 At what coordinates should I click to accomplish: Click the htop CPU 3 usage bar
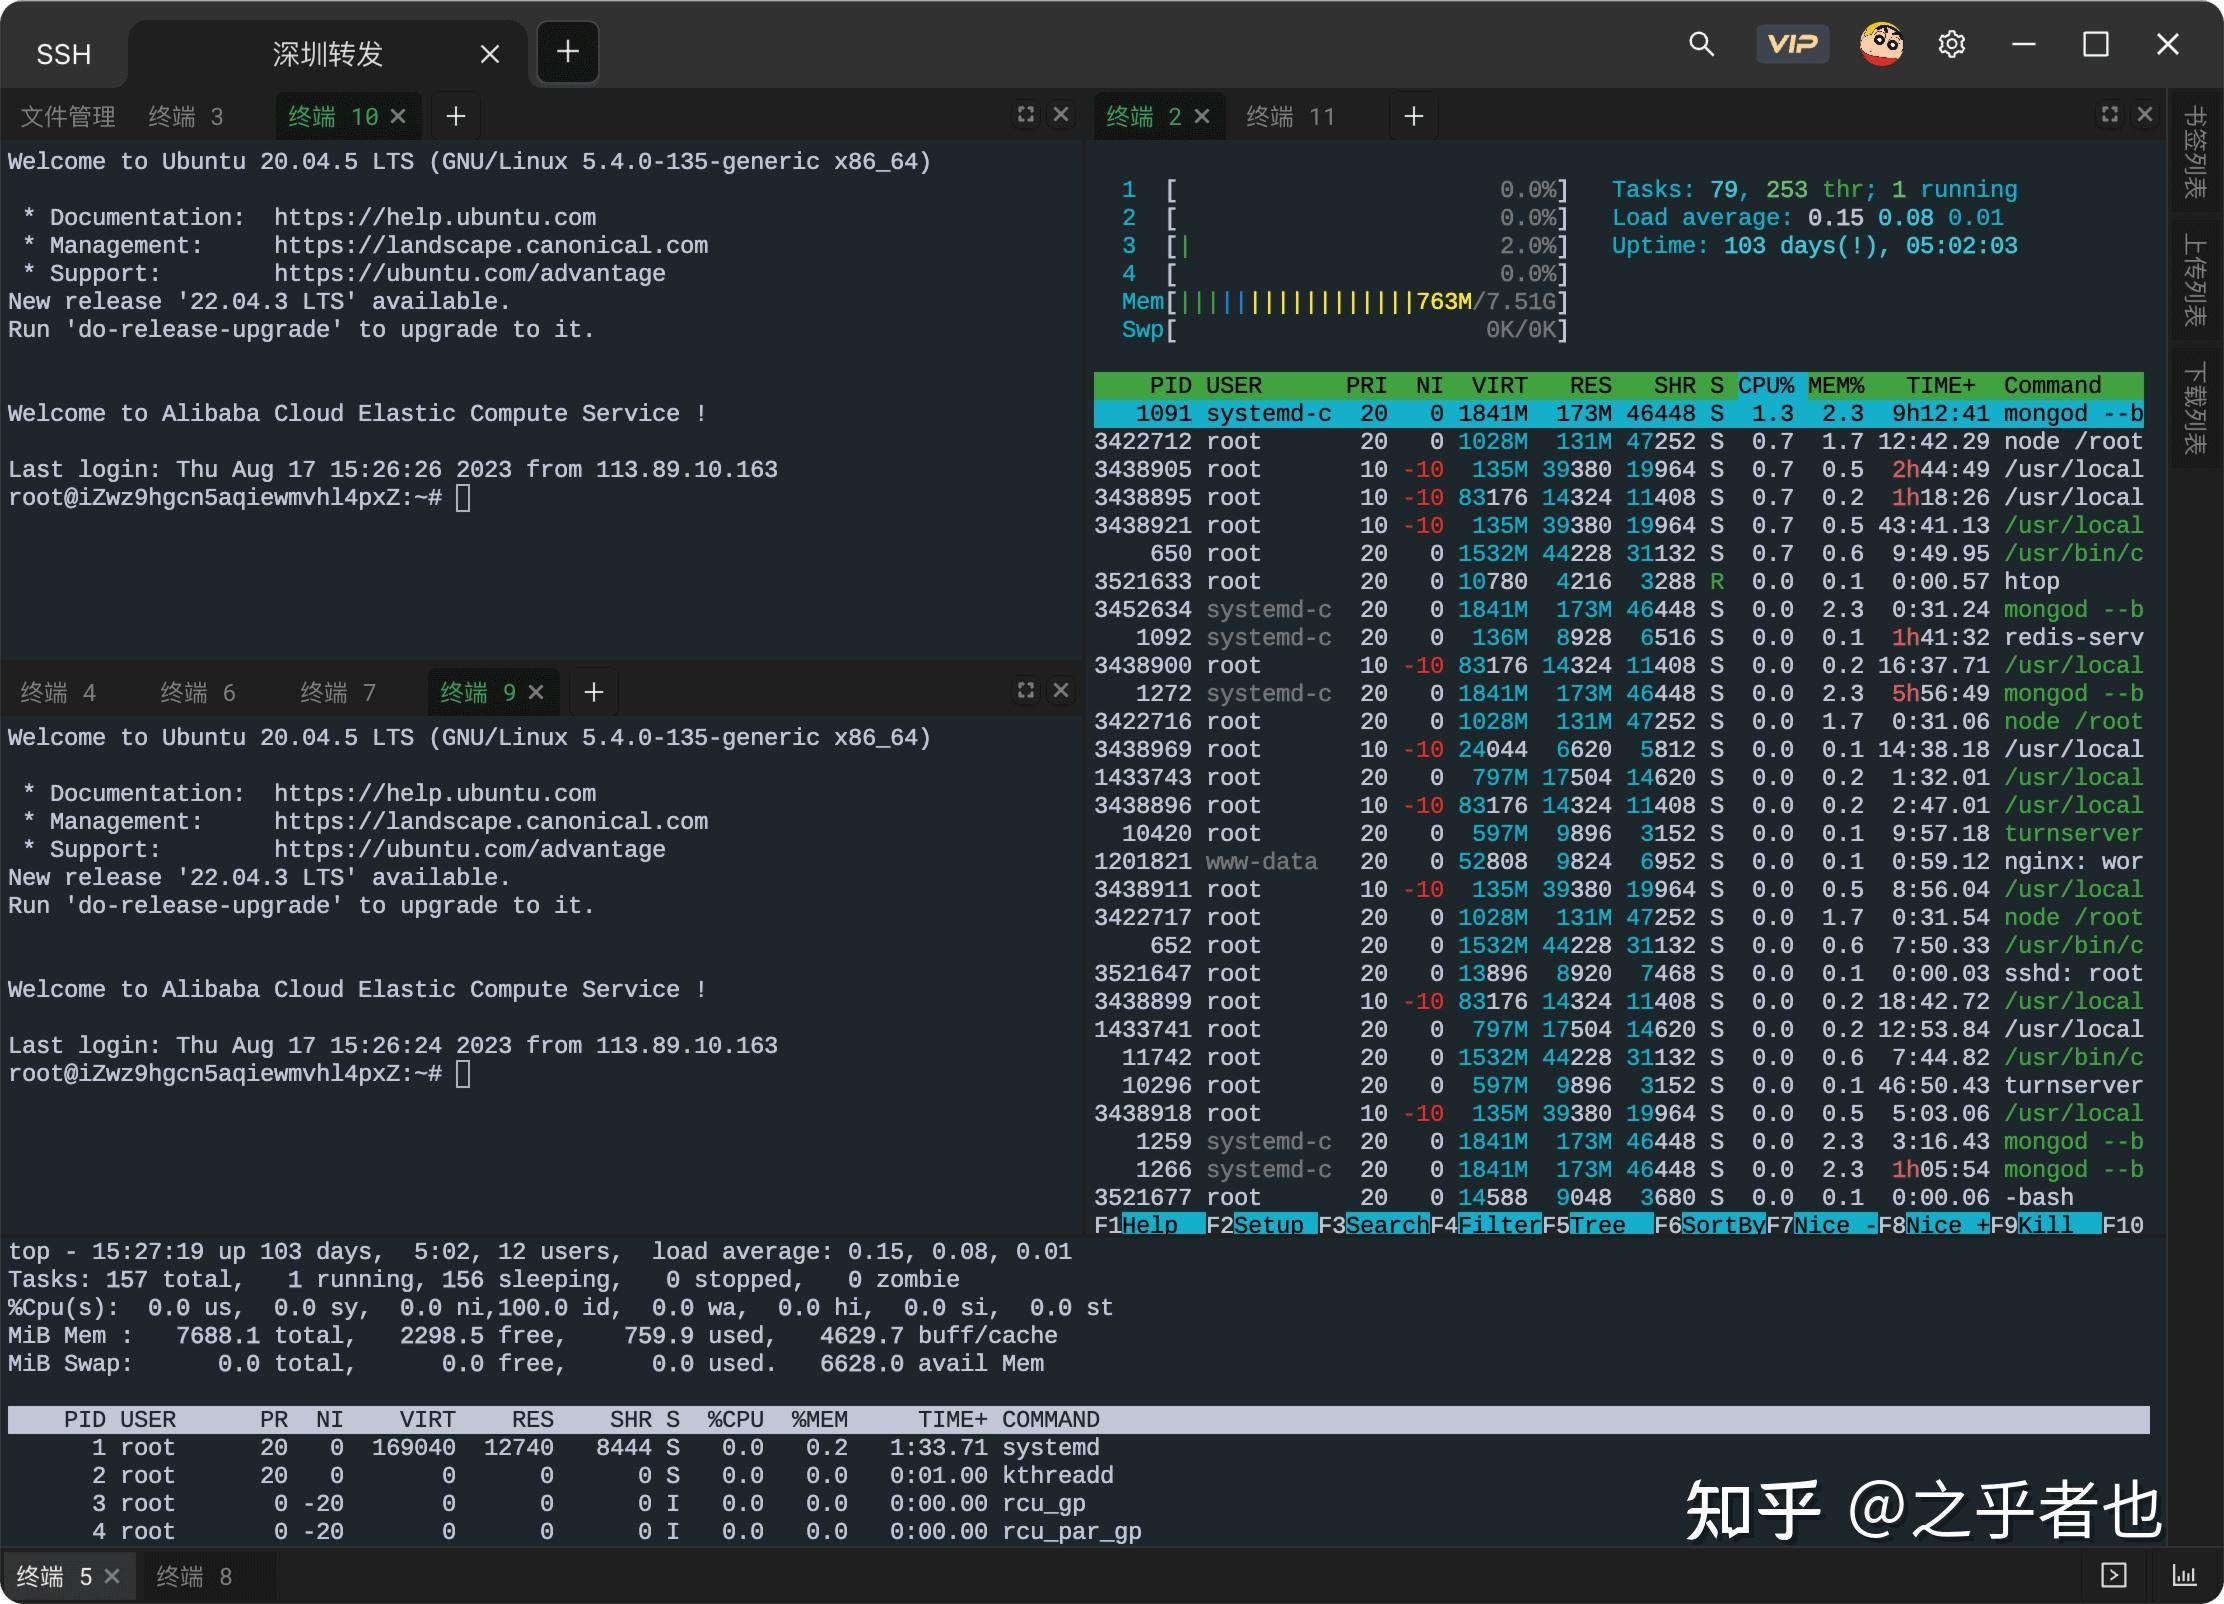(1344, 245)
